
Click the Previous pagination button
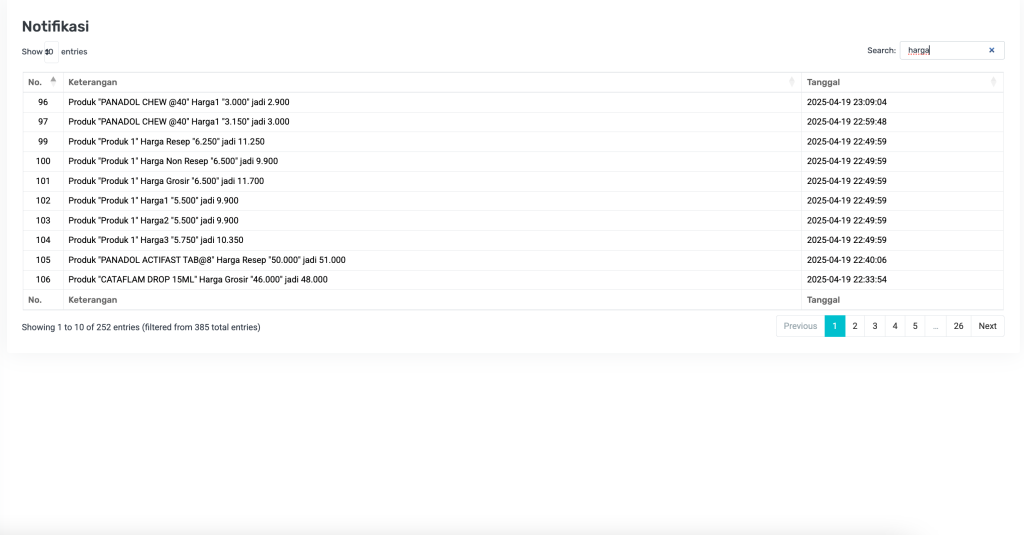click(800, 326)
